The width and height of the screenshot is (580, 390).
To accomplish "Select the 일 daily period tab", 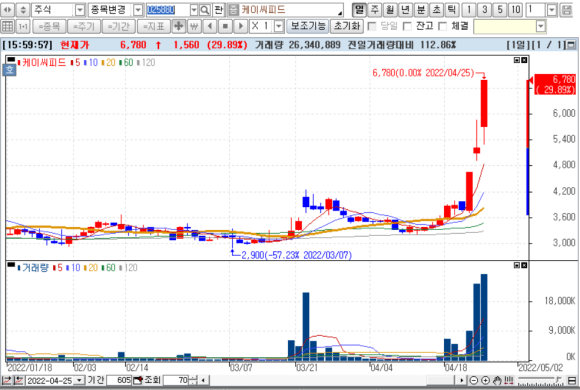I will (x=359, y=10).
